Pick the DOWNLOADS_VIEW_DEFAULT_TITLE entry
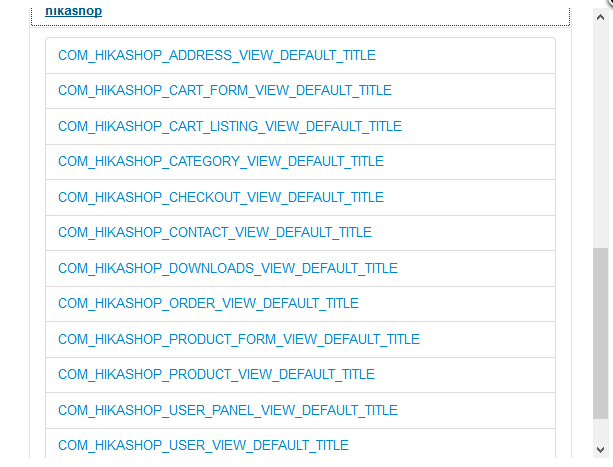Image resolution: width=613 pixels, height=467 pixels. (228, 268)
